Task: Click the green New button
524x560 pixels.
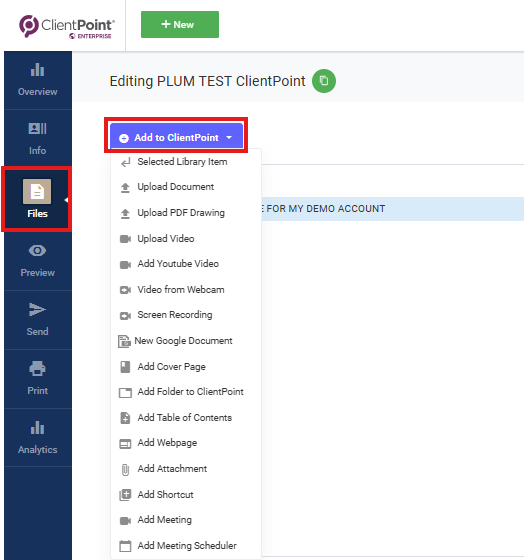Action: (180, 24)
